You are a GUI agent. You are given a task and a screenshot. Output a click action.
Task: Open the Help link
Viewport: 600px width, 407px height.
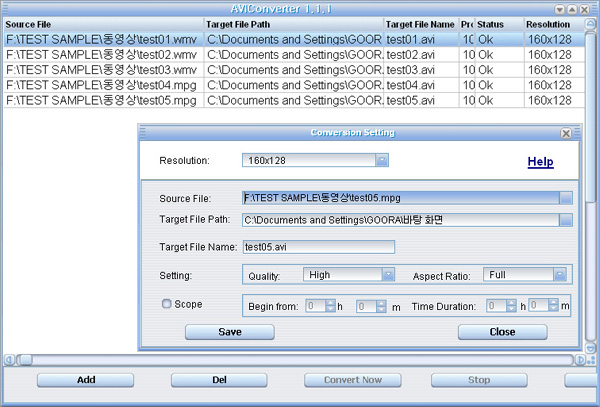coord(540,162)
